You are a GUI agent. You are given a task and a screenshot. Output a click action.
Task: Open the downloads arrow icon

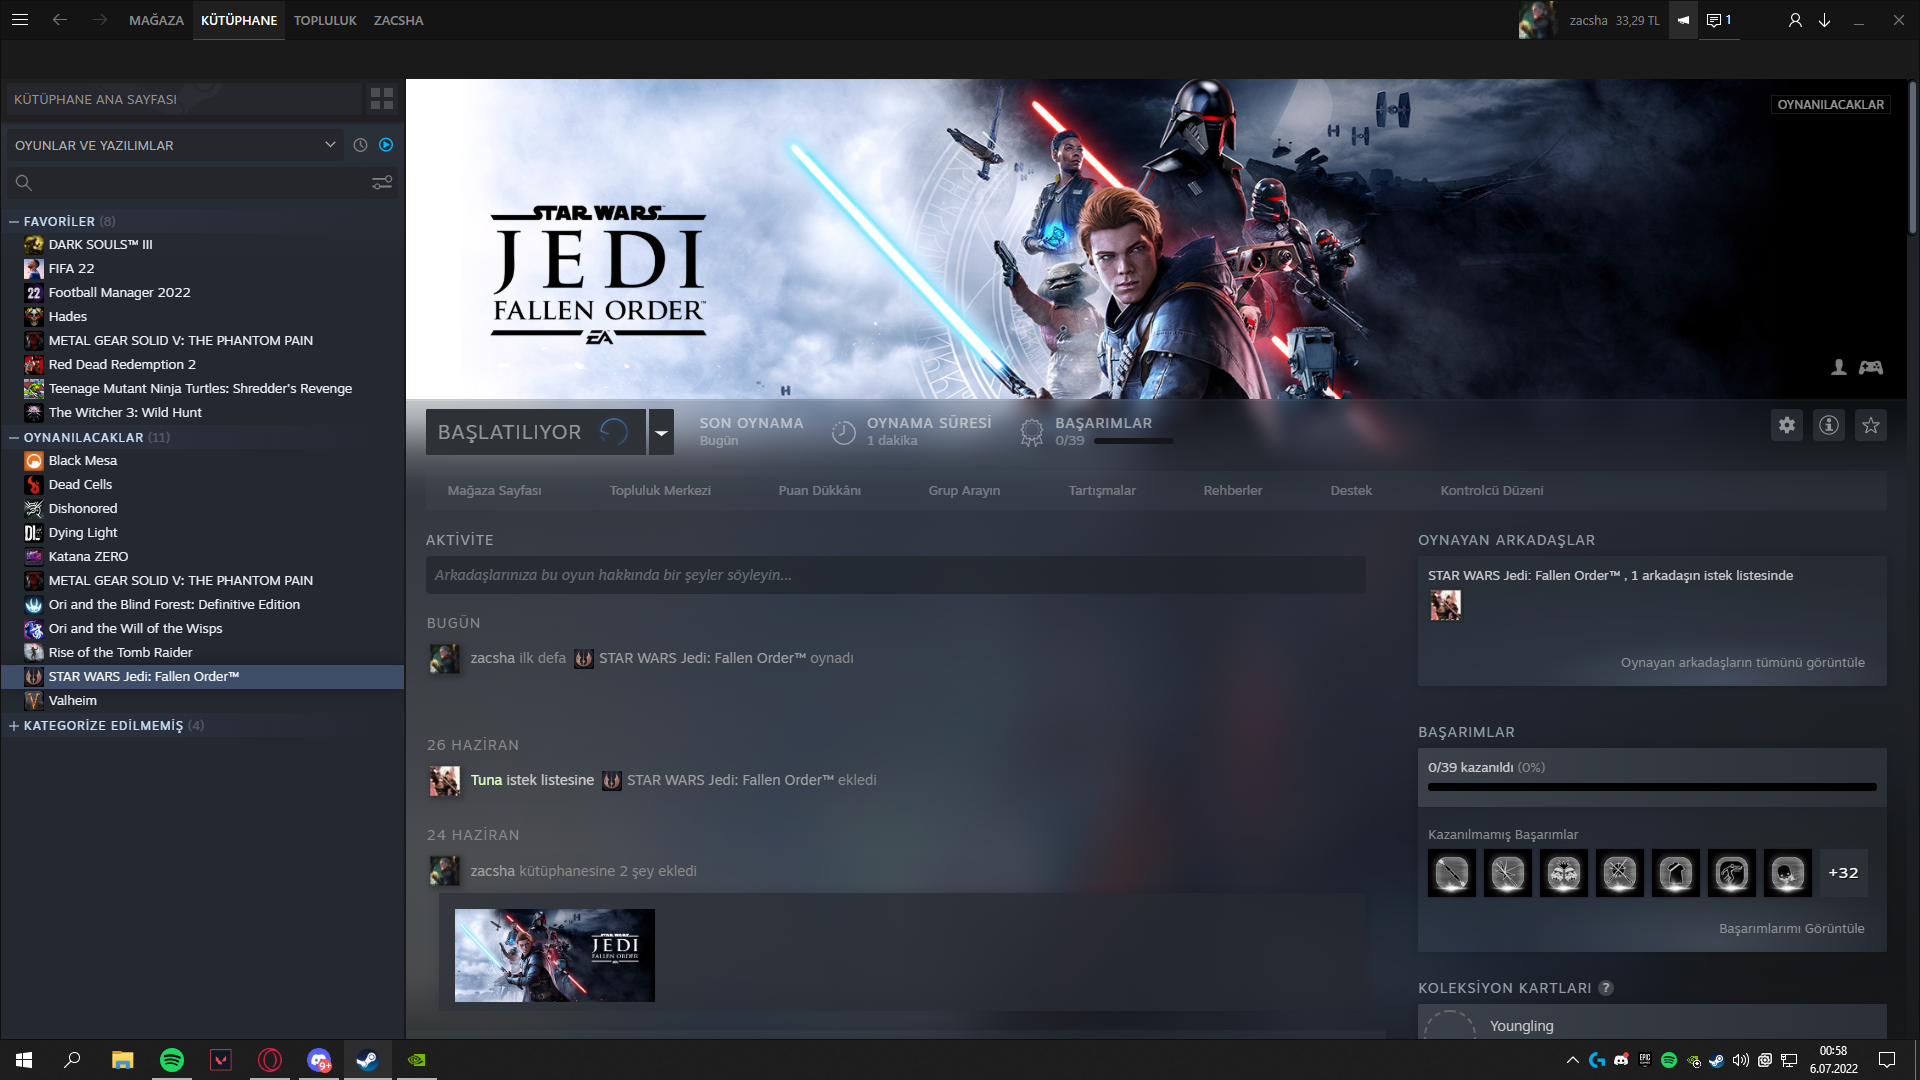click(1824, 20)
